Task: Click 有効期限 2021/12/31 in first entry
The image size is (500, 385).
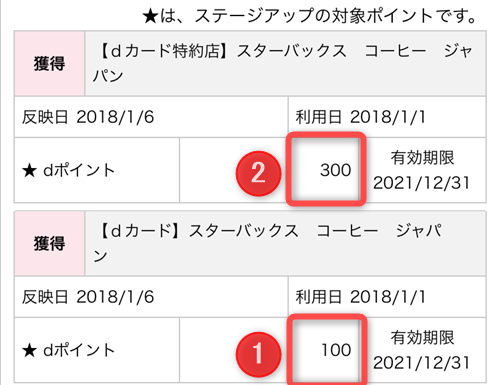Action: point(422,170)
